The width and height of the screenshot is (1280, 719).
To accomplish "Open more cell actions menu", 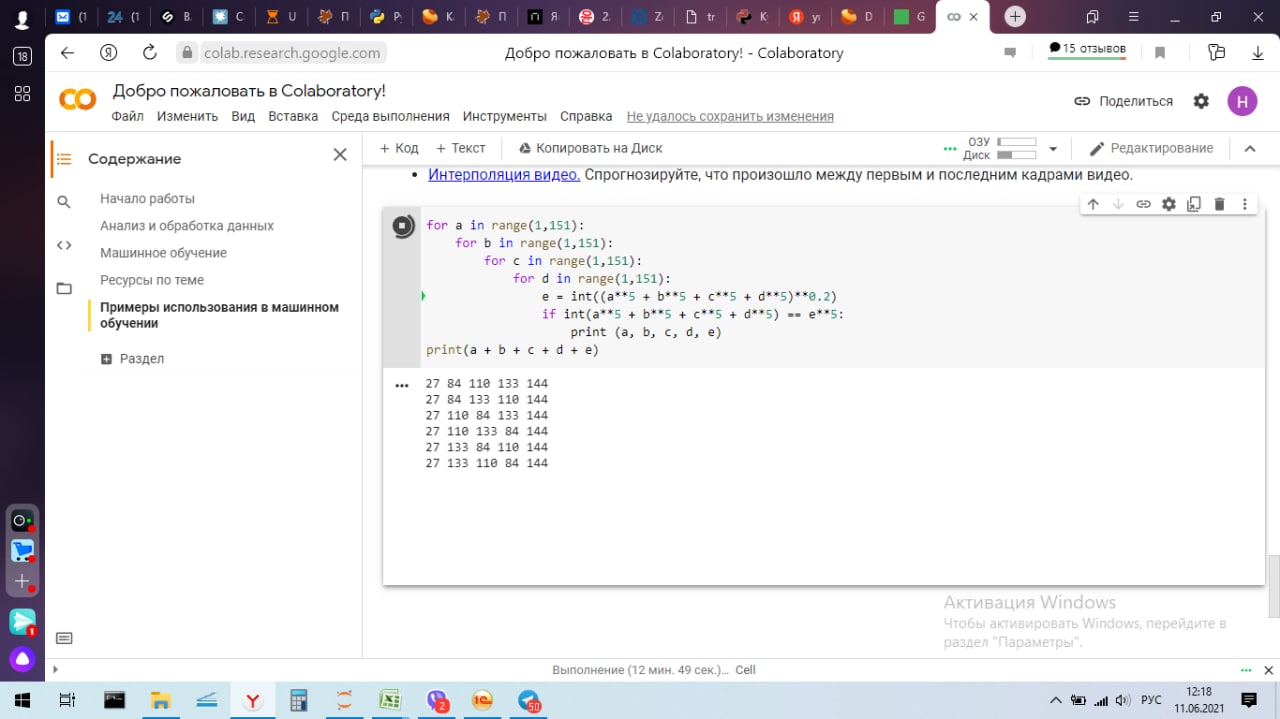I will [x=1245, y=204].
